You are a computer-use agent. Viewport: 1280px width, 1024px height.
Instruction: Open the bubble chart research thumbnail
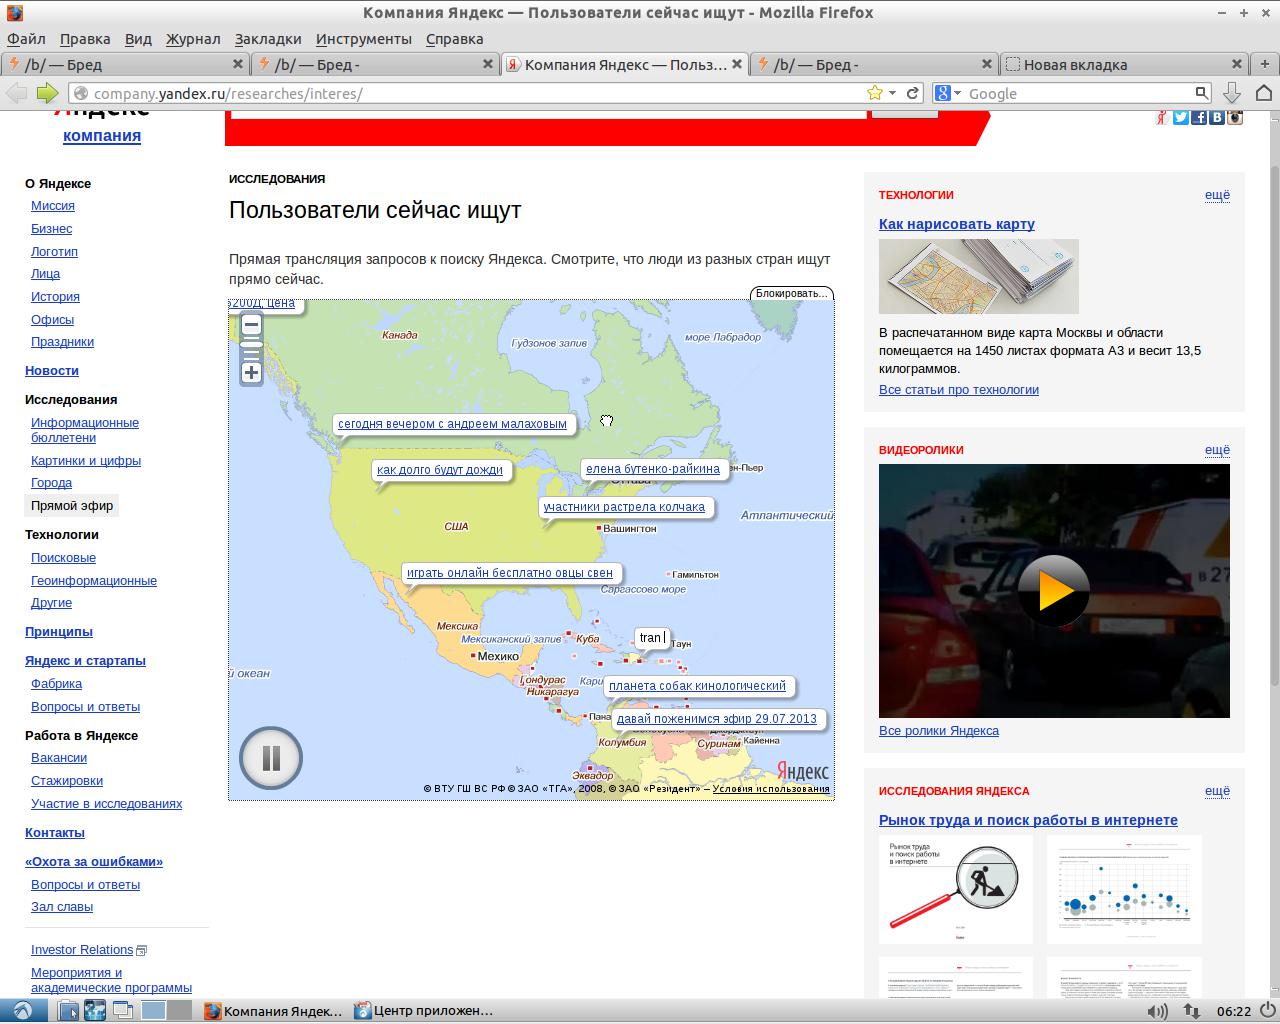(1124, 889)
